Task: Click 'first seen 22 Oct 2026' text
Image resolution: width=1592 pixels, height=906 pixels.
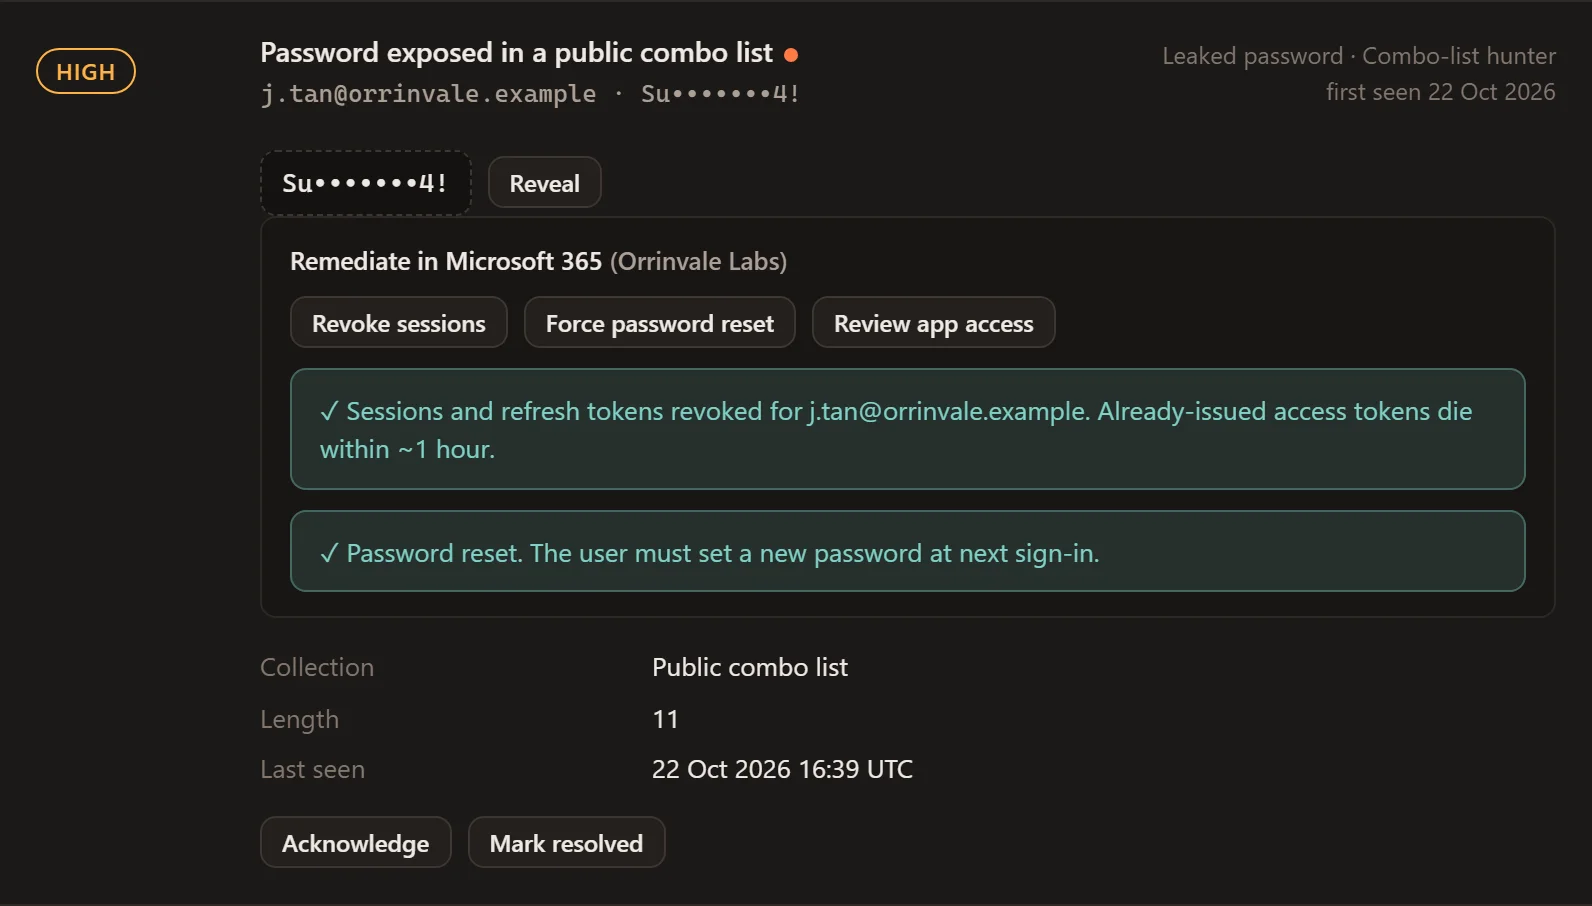Action: (1441, 92)
